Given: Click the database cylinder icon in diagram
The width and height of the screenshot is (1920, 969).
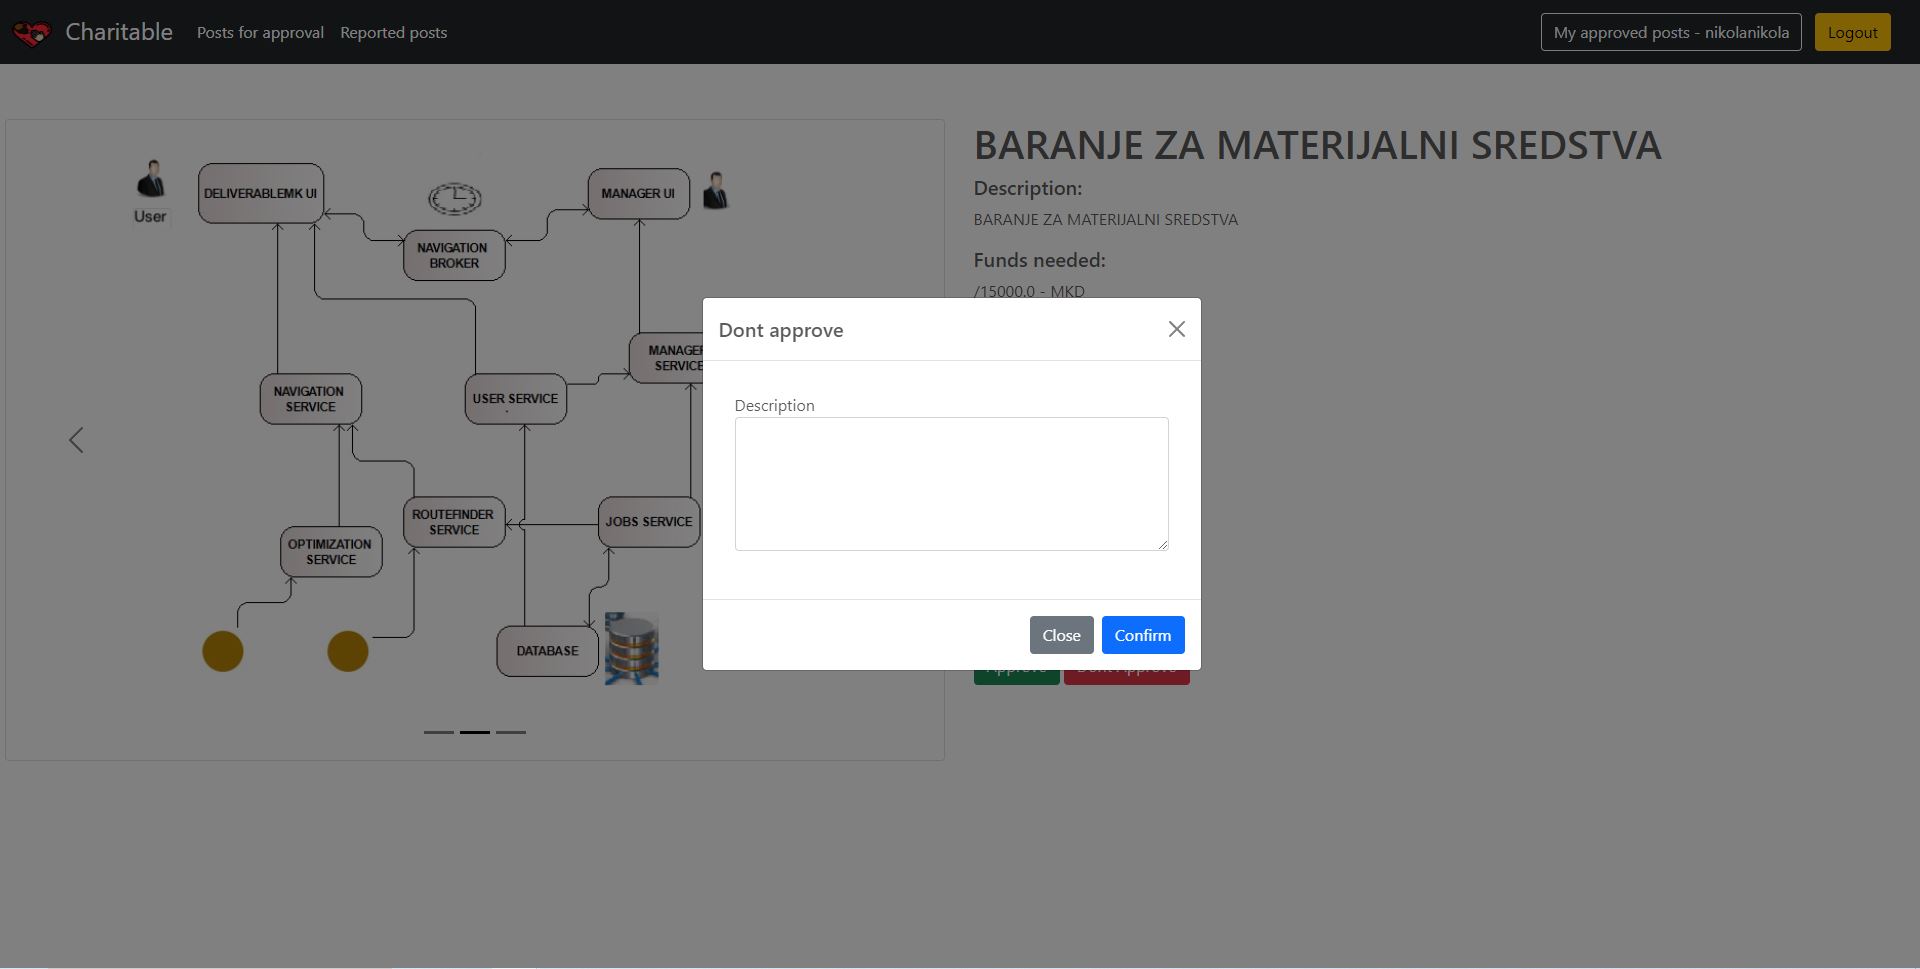Looking at the screenshot, I should click(x=631, y=649).
